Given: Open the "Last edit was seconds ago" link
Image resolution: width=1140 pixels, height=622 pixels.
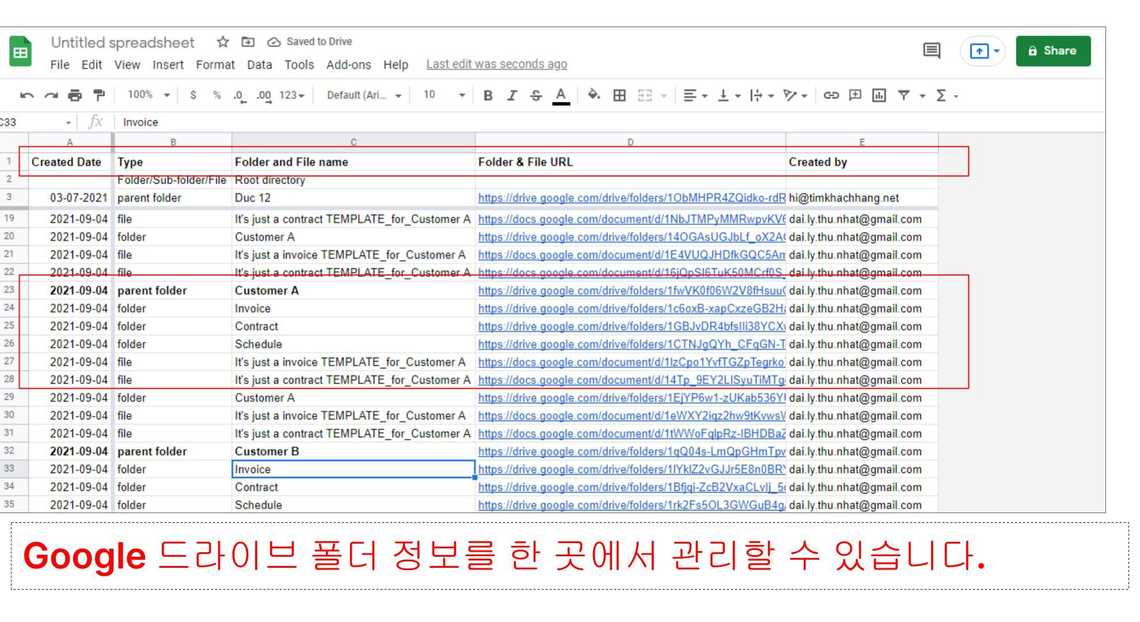Looking at the screenshot, I should [x=496, y=64].
